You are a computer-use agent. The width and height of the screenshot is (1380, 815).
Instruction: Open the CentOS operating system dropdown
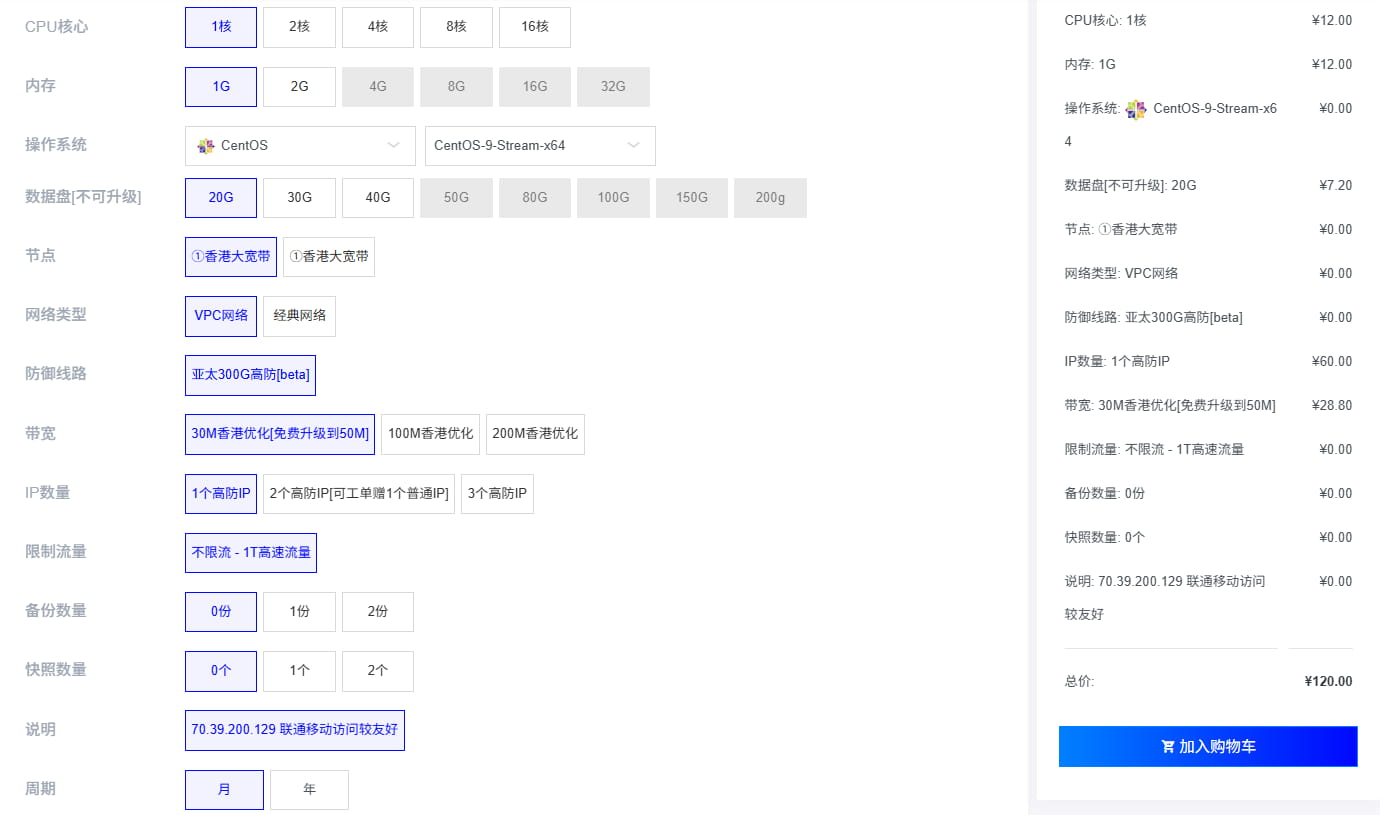click(300, 146)
